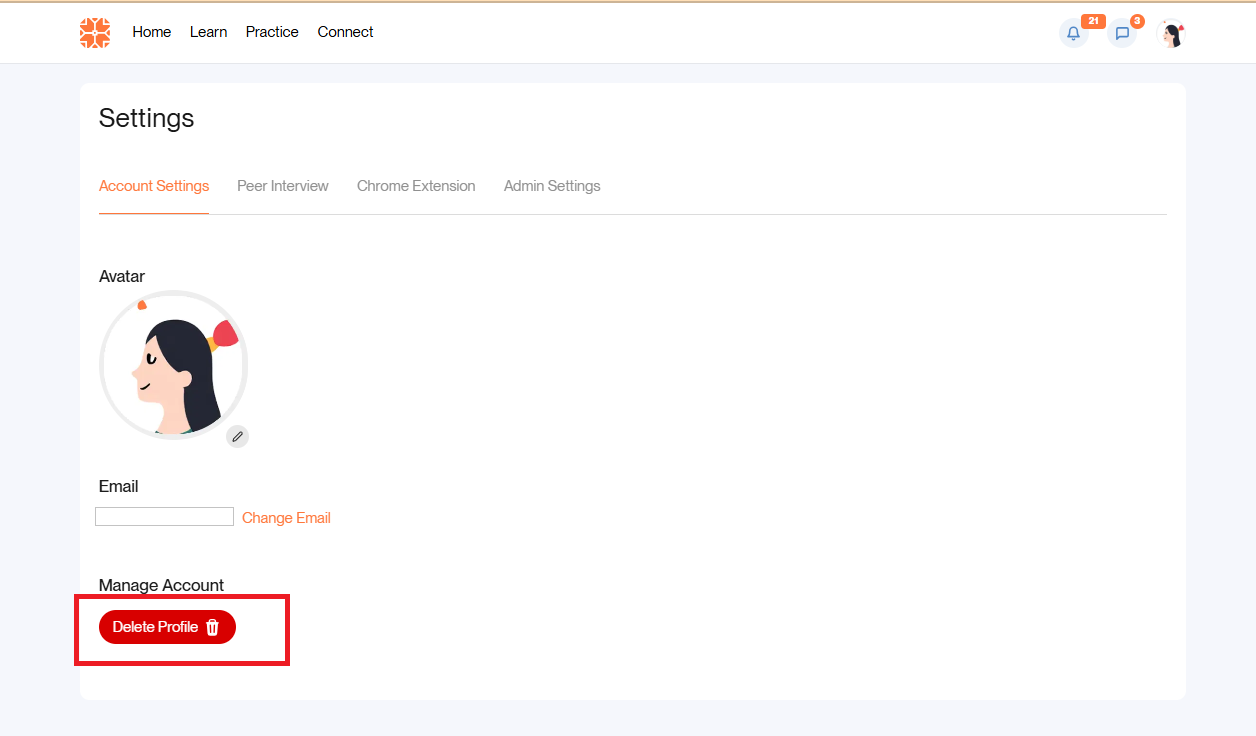1256x736 pixels.
Task: Navigate to Practice
Action: click(x=272, y=32)
